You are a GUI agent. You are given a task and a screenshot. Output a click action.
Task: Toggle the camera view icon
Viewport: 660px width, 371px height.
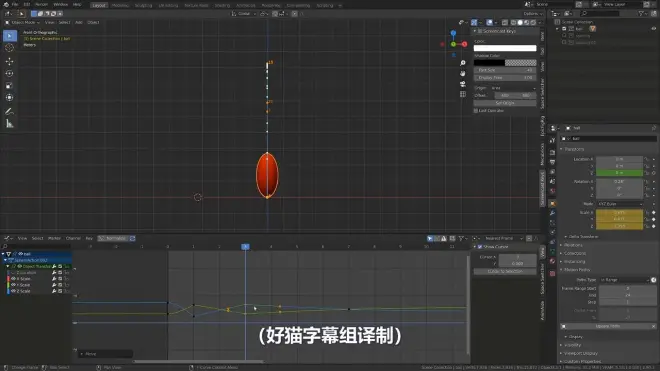tap(463, 84)
